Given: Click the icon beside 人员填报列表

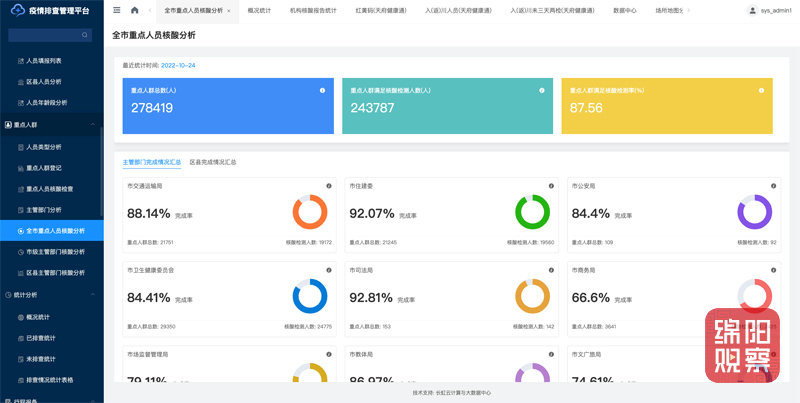Looking at the screenshot, I should click(21, 61).
